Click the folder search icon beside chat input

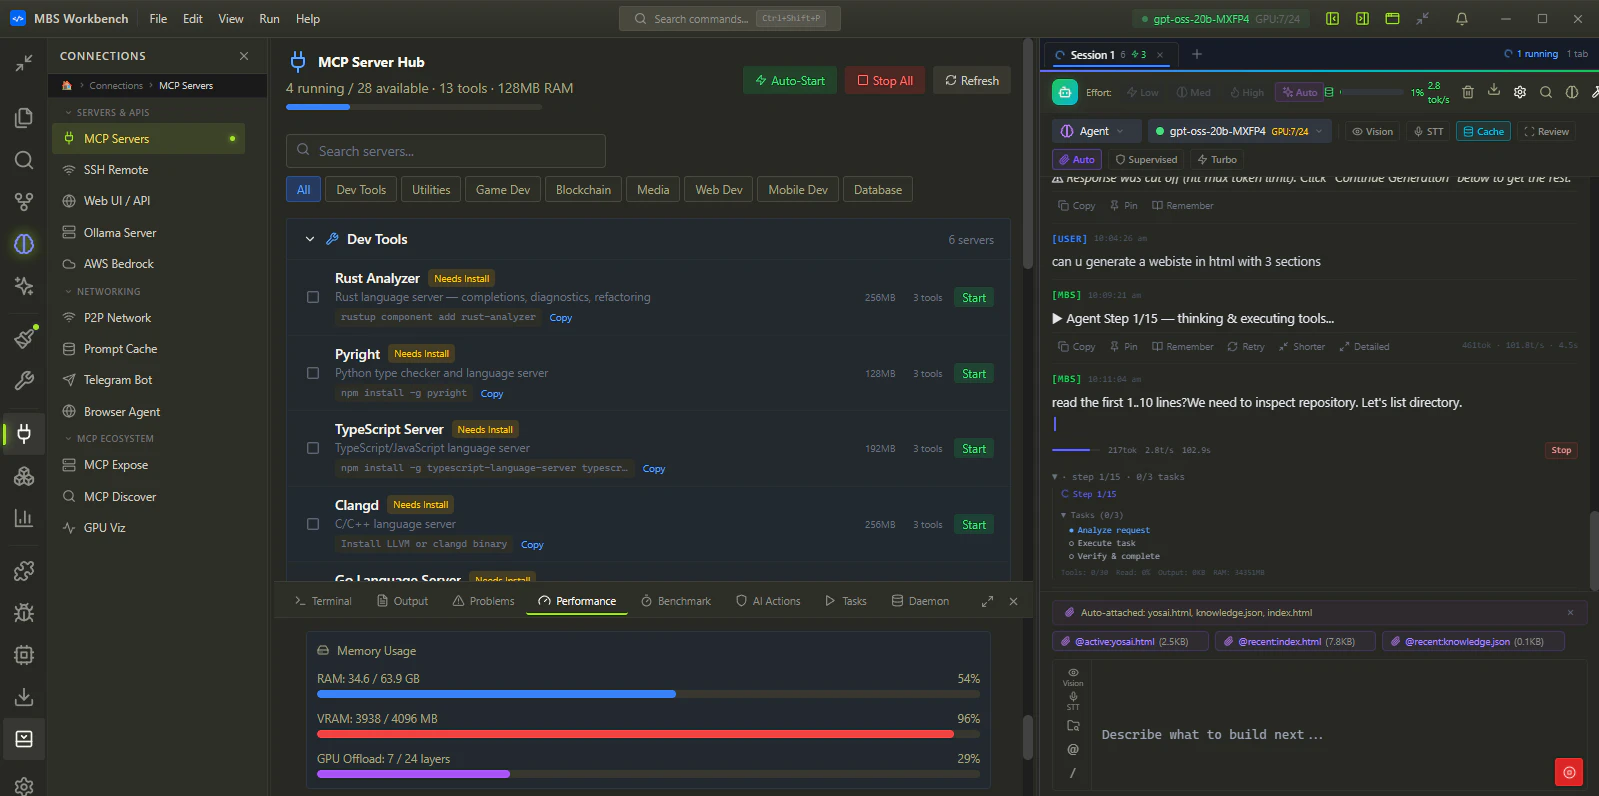(1073, 726)
